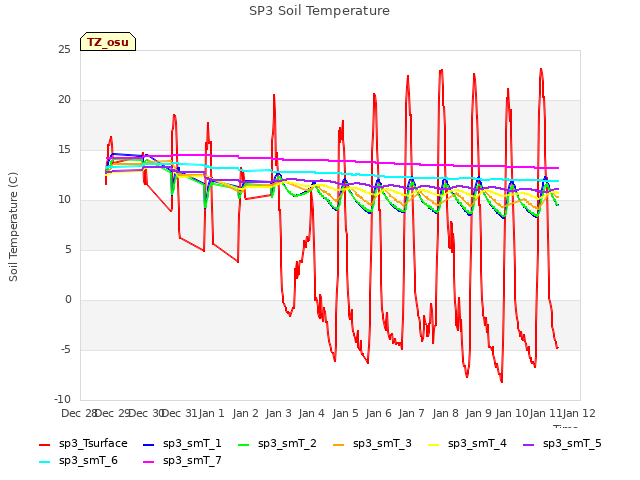640x480 pixels.
Task: Click the 25 y-axis tick label
Action: pyautogui.click(x=64, y=50)
